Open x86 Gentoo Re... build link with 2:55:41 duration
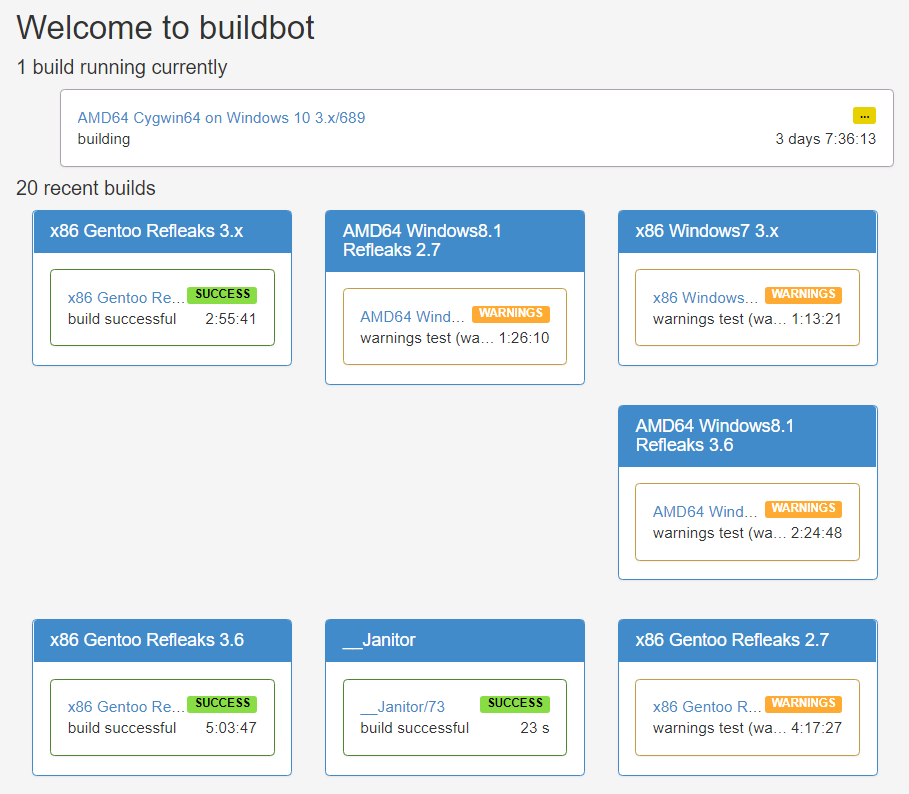This screenshot has height=794, width=909. 126,297
